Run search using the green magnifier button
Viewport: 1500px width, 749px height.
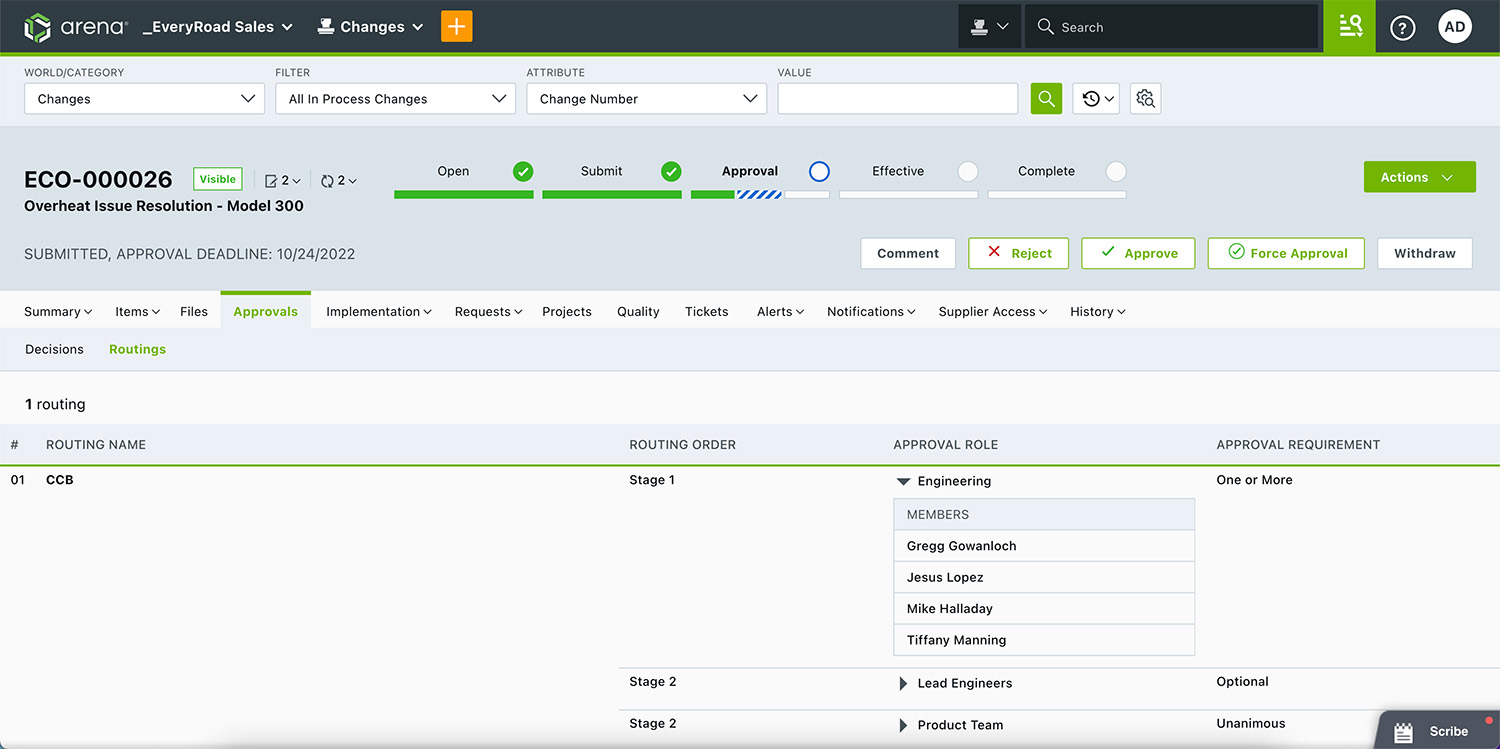(x=1046, y=98)
